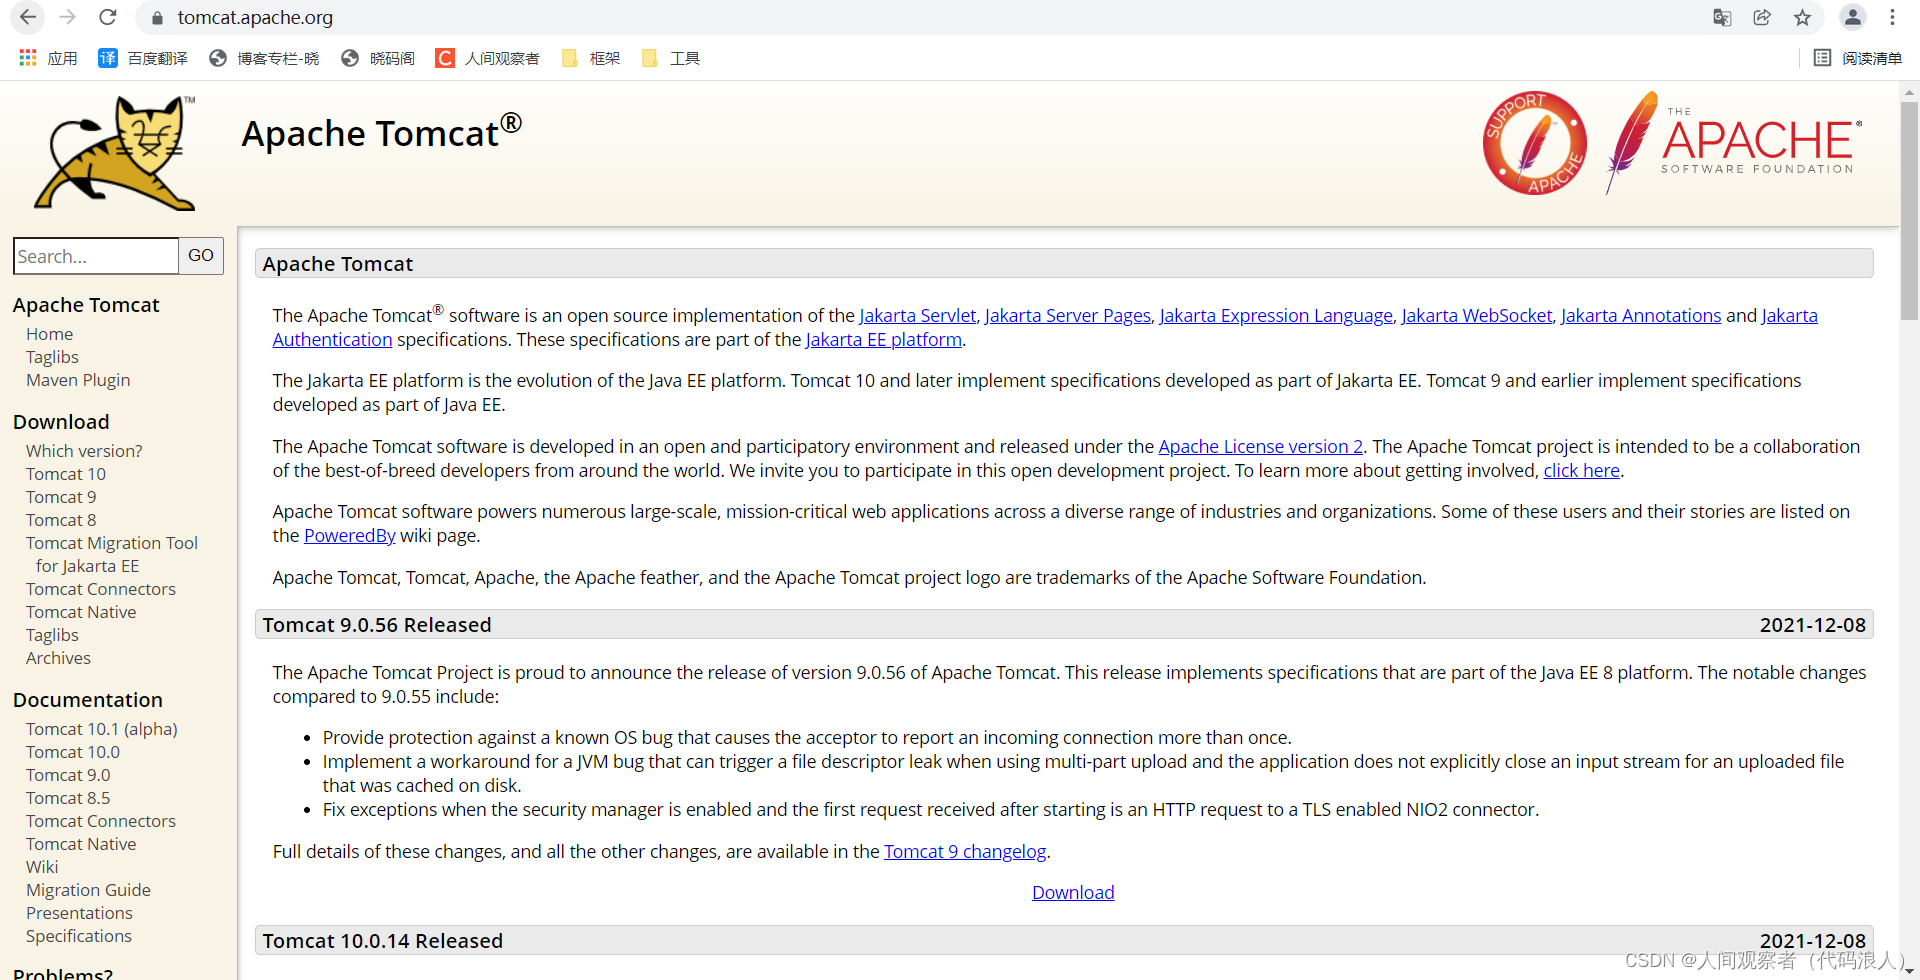Click the browser forward arrow

click(x=68, y=17)
